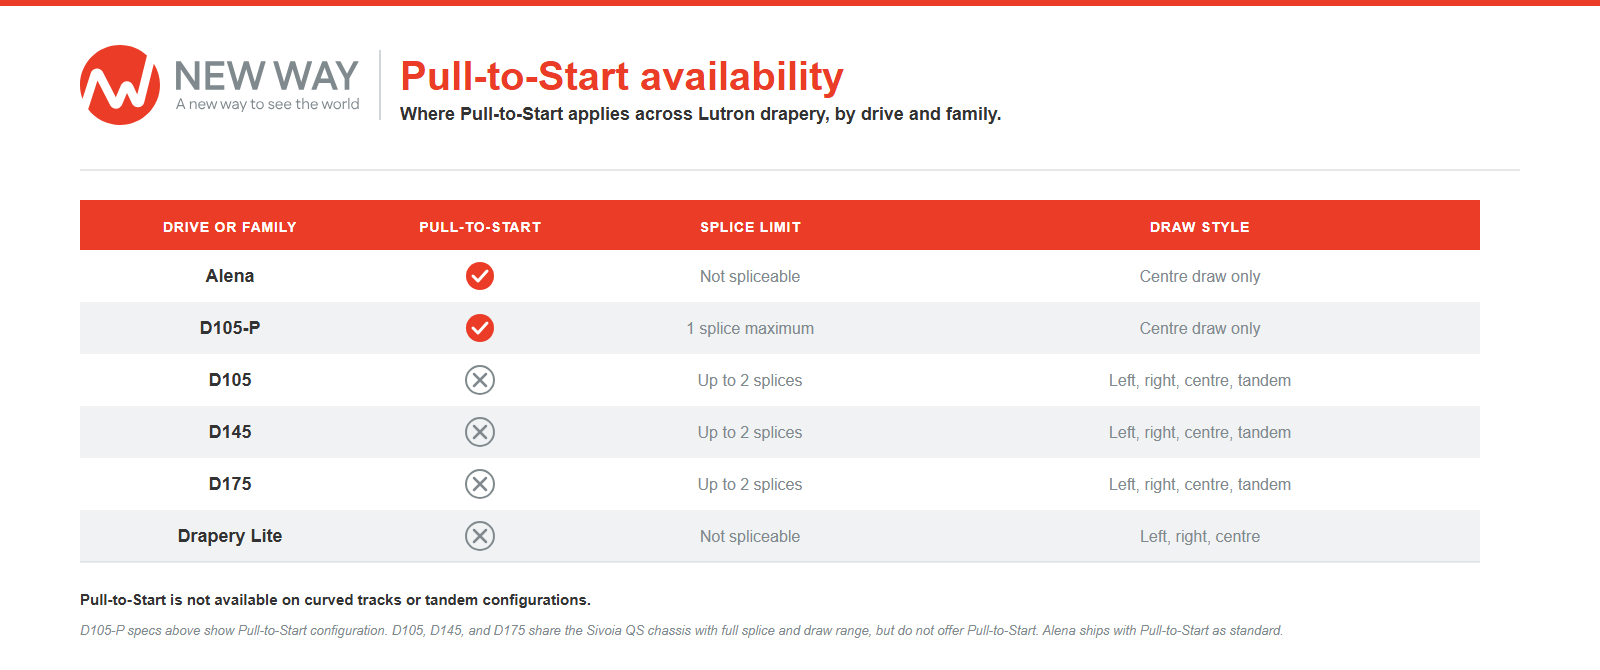Click 'Up to 2 splices' in D175 row
The width and height of the screenshot is (1600, 670).
coord(750,484)
